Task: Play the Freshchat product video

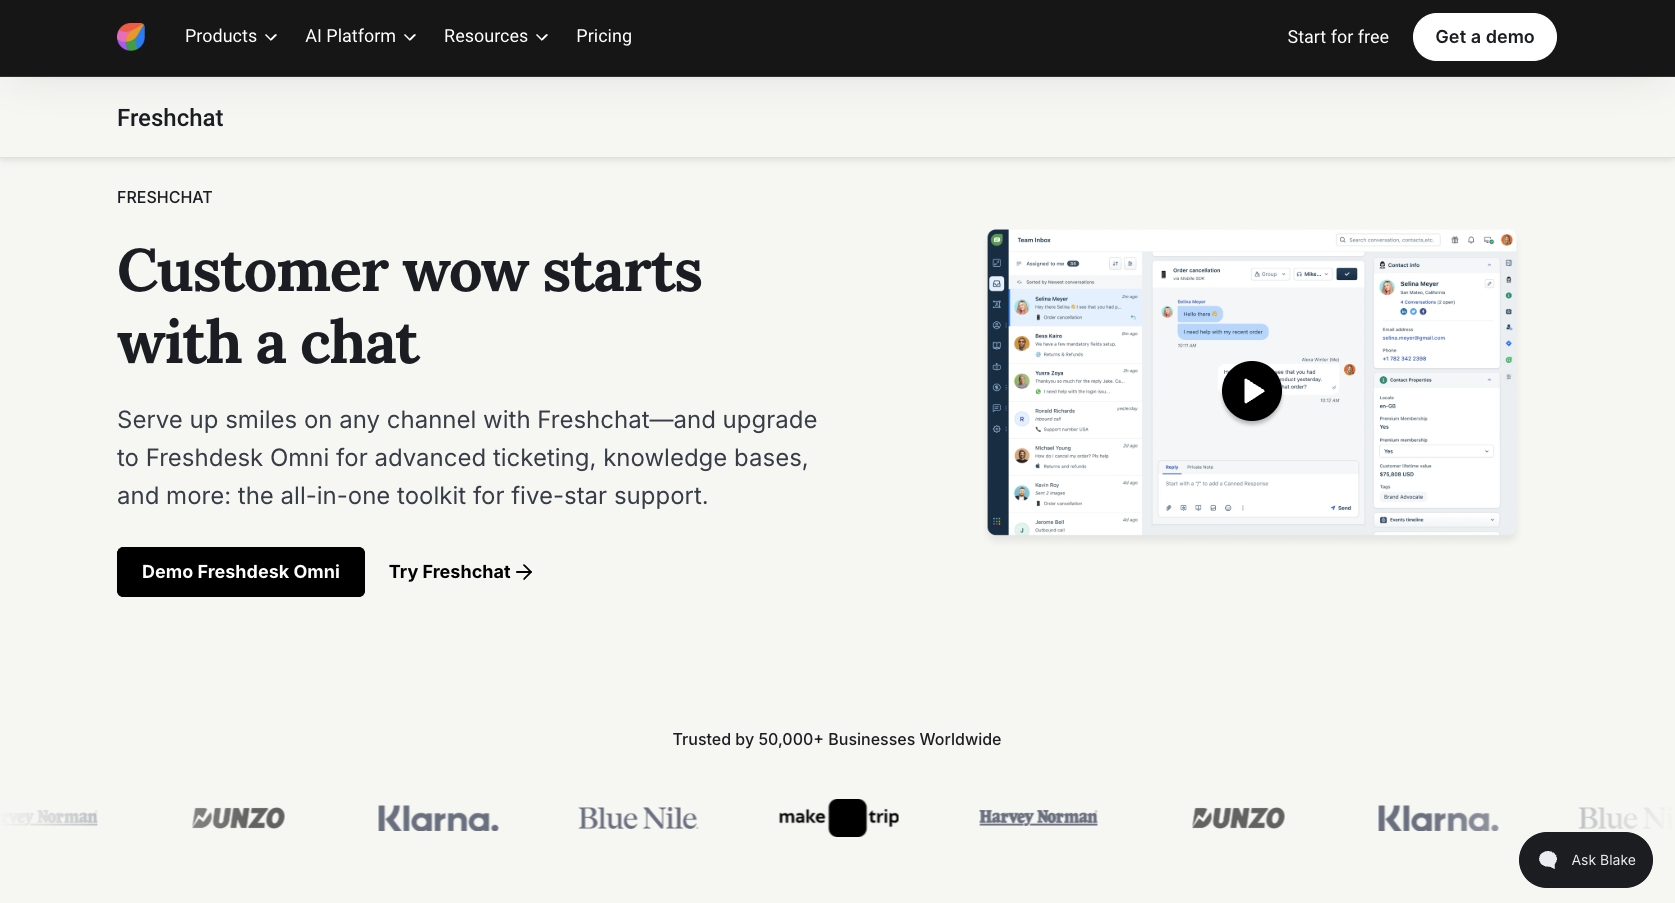Action: (x=1251, y=391)
